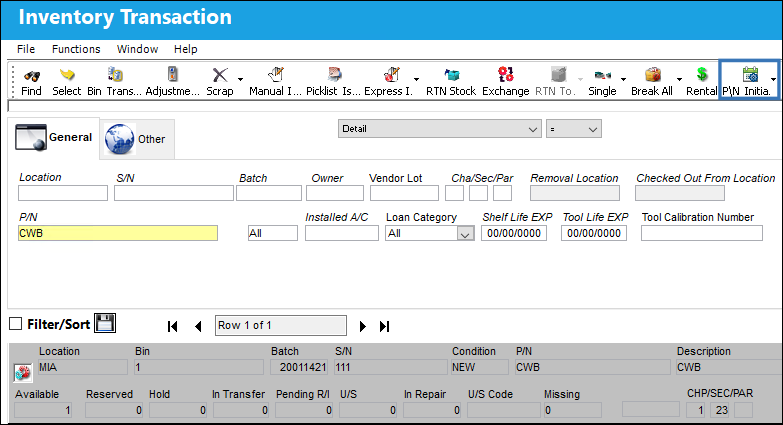The width and height of the screenshot is (783, 425).
Task: Go to the first row
Action: tap(172, 327)
